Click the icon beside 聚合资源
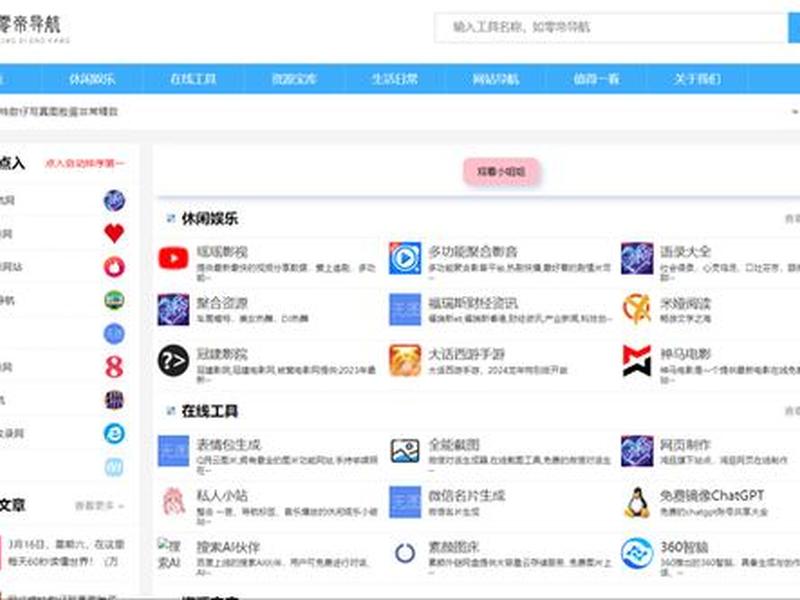 point(173,310)
